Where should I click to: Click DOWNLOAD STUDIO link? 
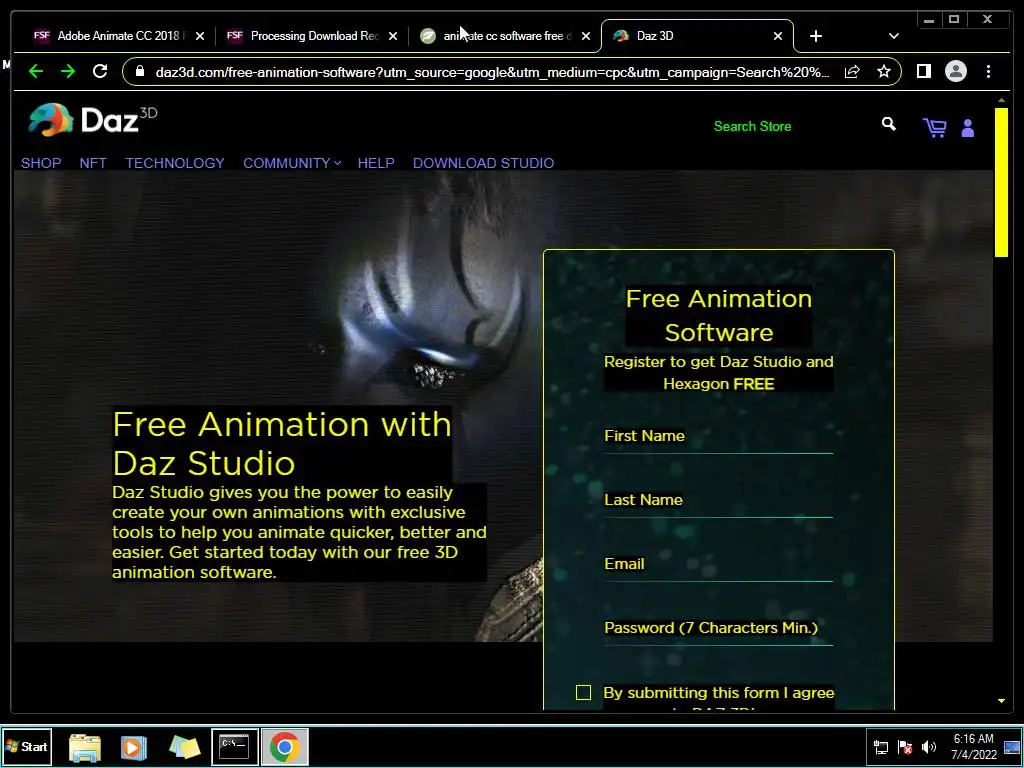[483, 163]
